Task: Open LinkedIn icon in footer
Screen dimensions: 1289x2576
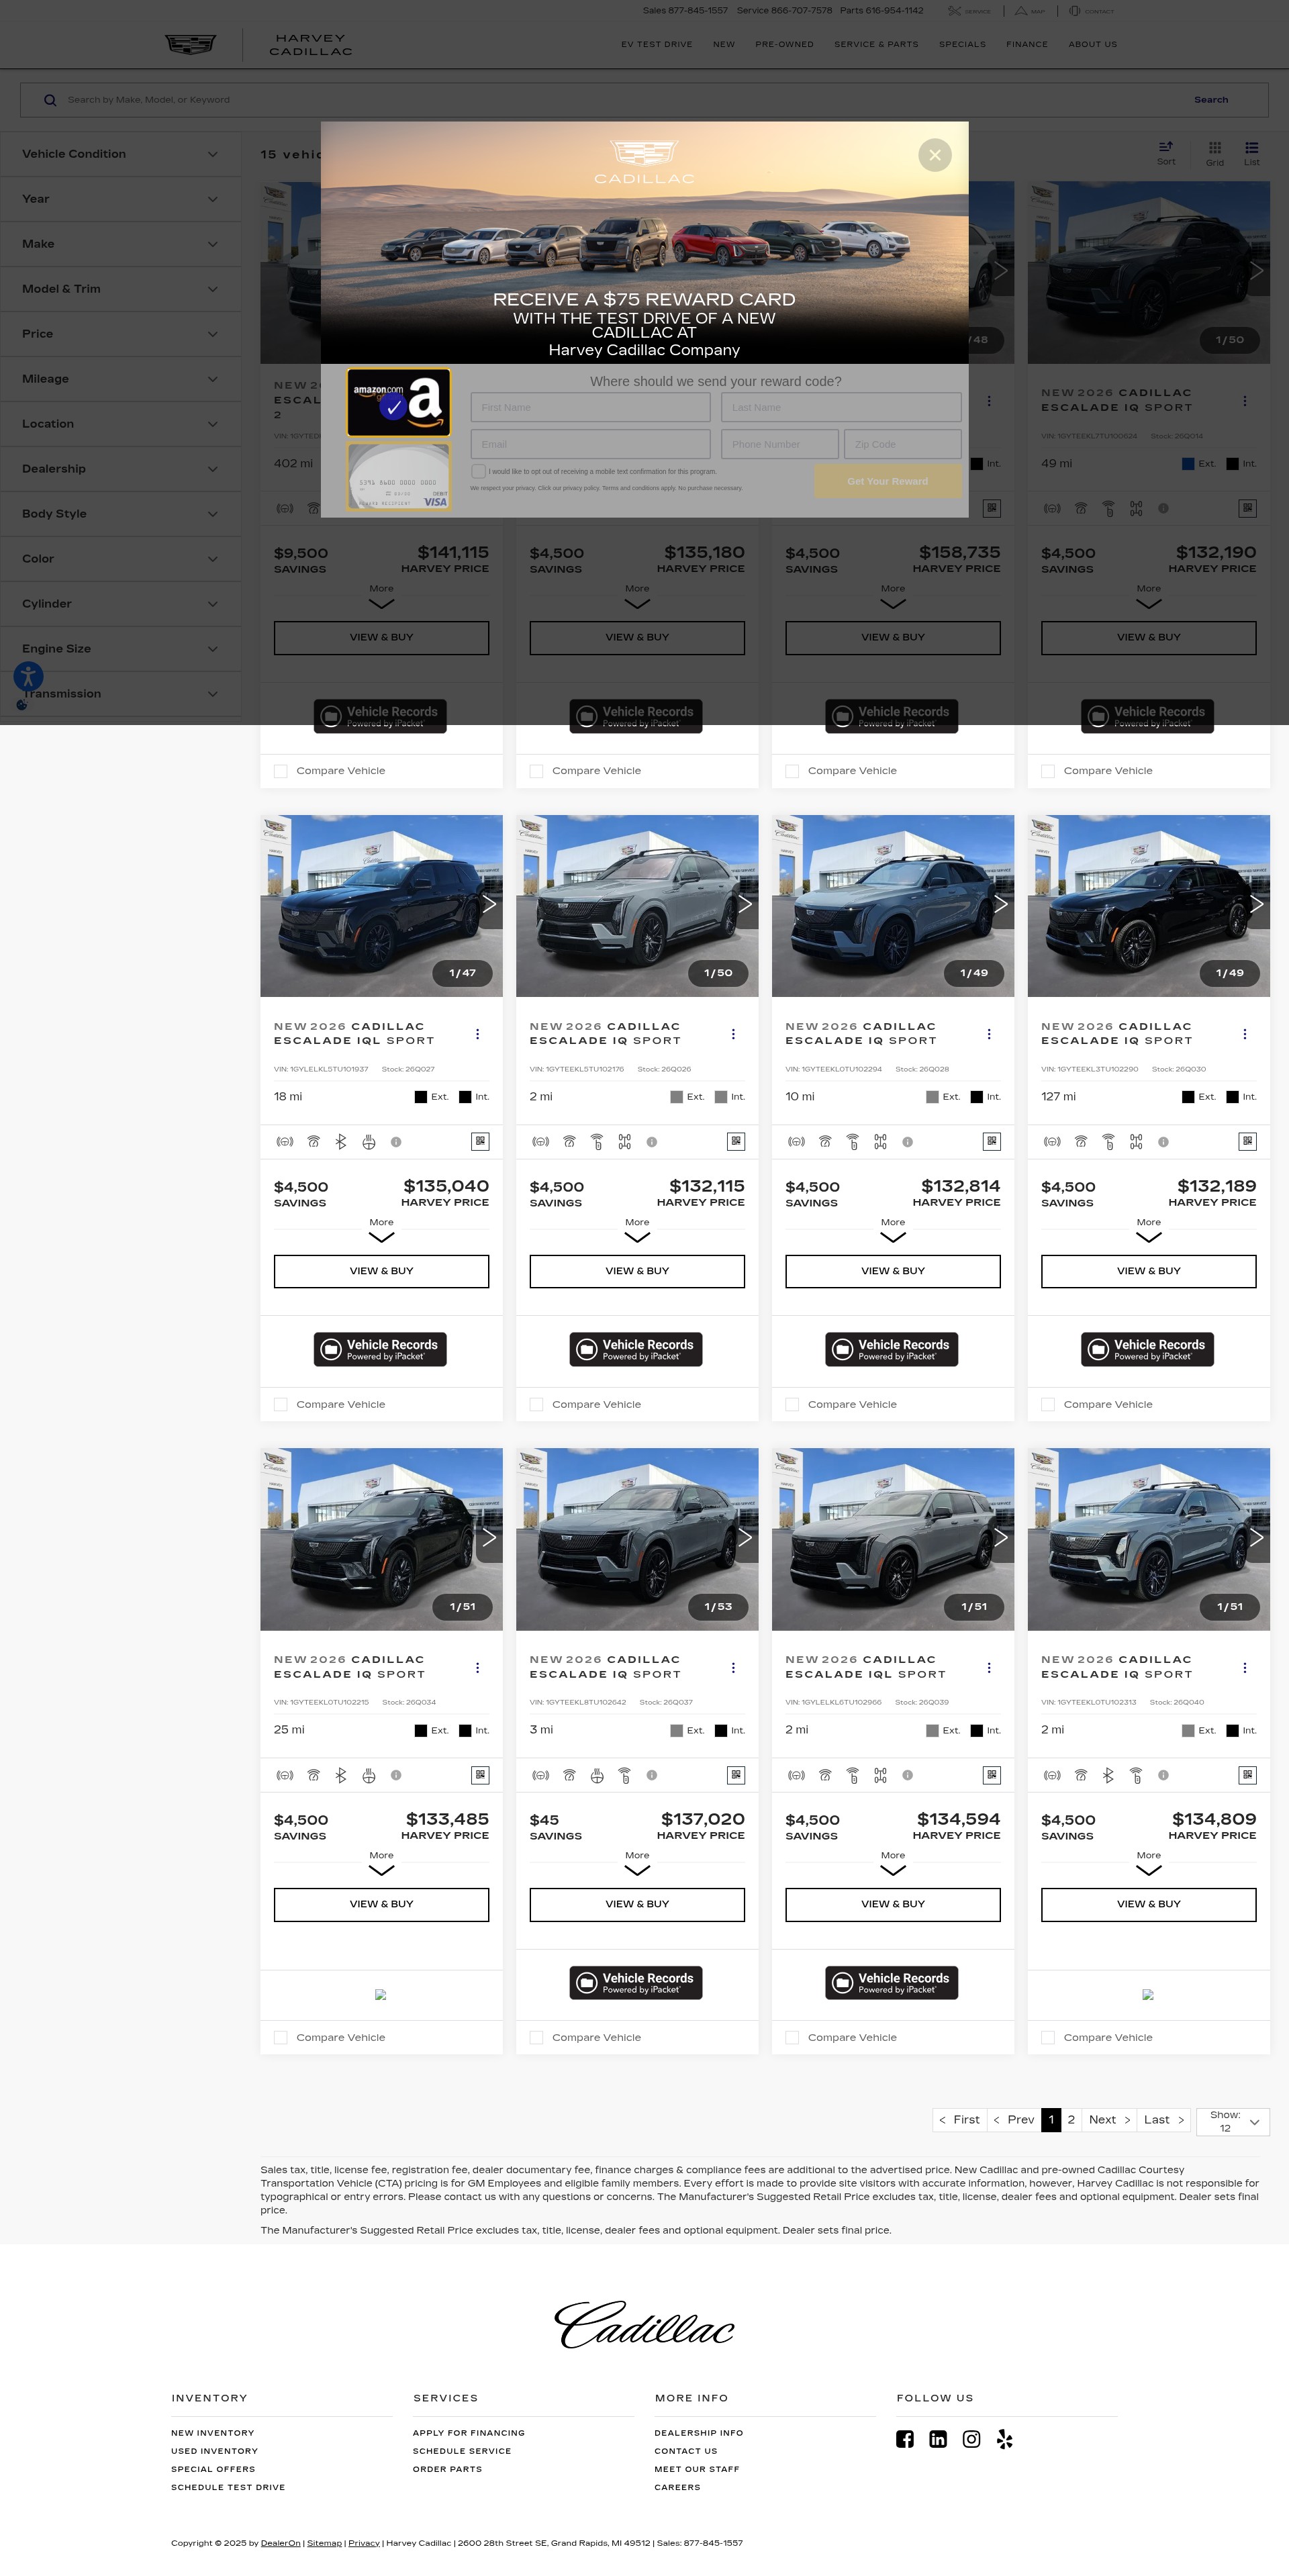Action: point(938,2439)
